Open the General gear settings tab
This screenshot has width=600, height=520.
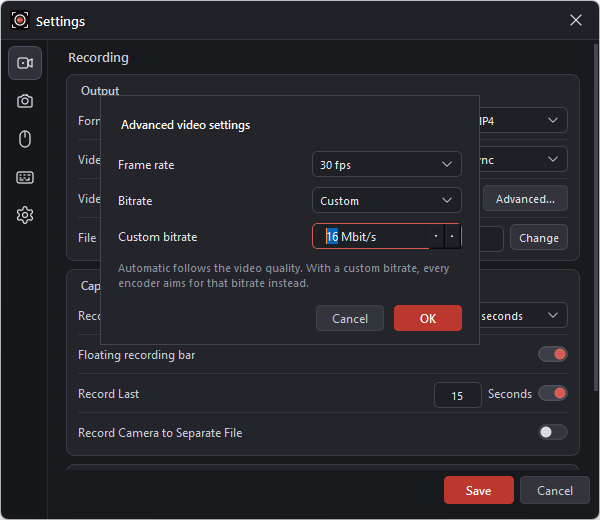pyautogui.click(x=25, y=215)
